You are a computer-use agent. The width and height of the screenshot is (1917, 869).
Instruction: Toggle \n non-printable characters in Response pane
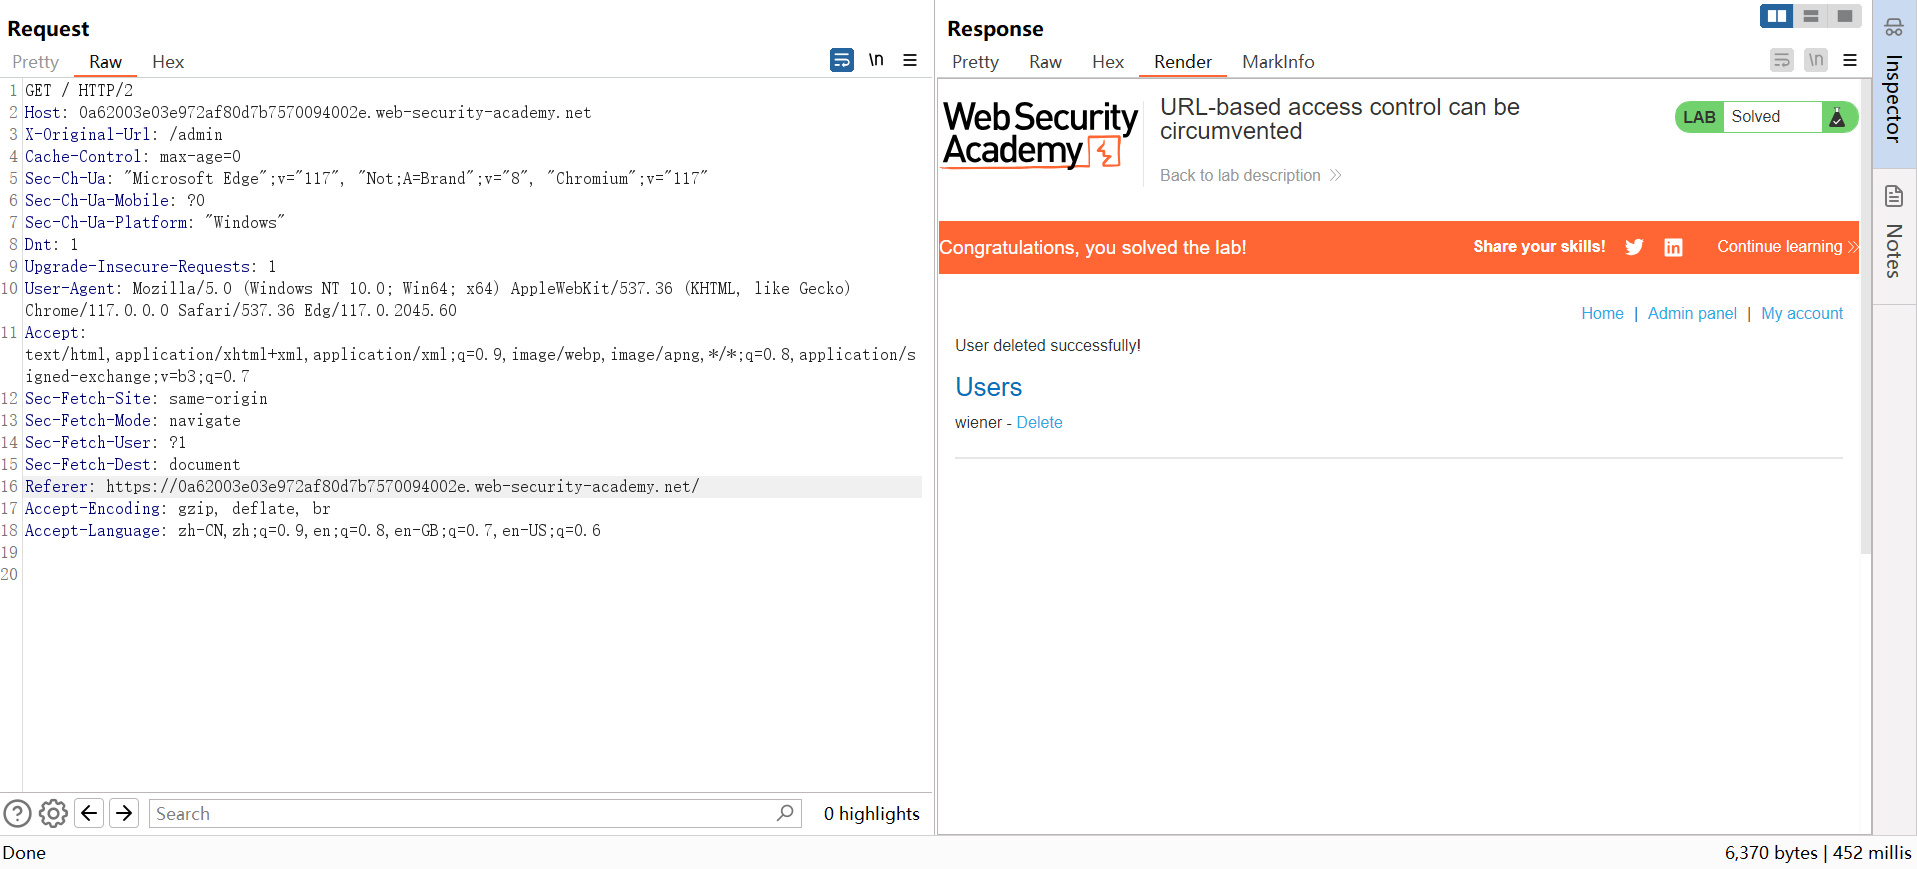coord(1816,60)
